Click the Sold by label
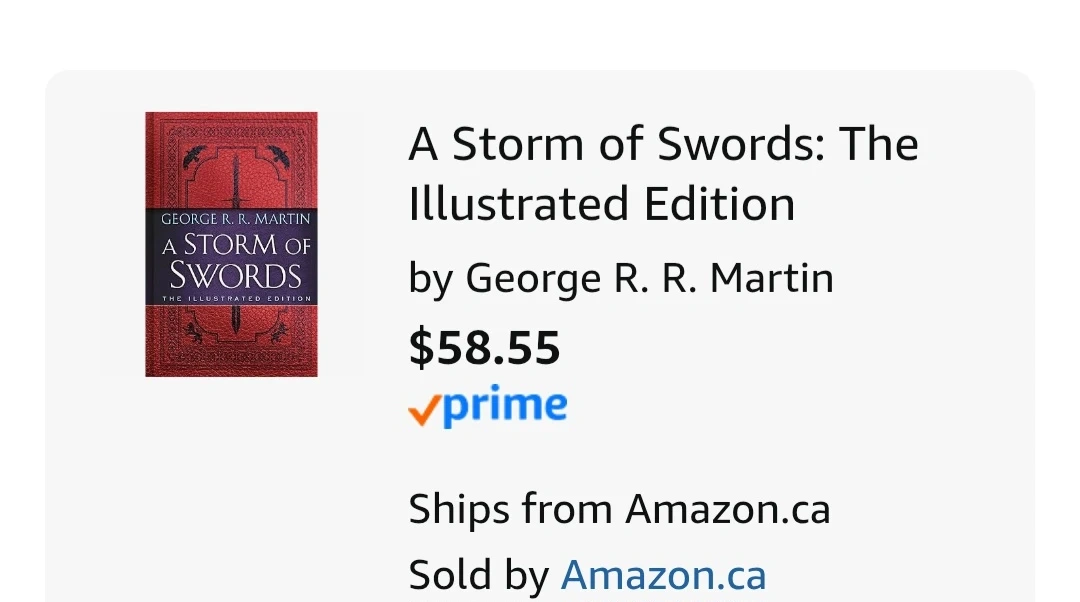 478,576
